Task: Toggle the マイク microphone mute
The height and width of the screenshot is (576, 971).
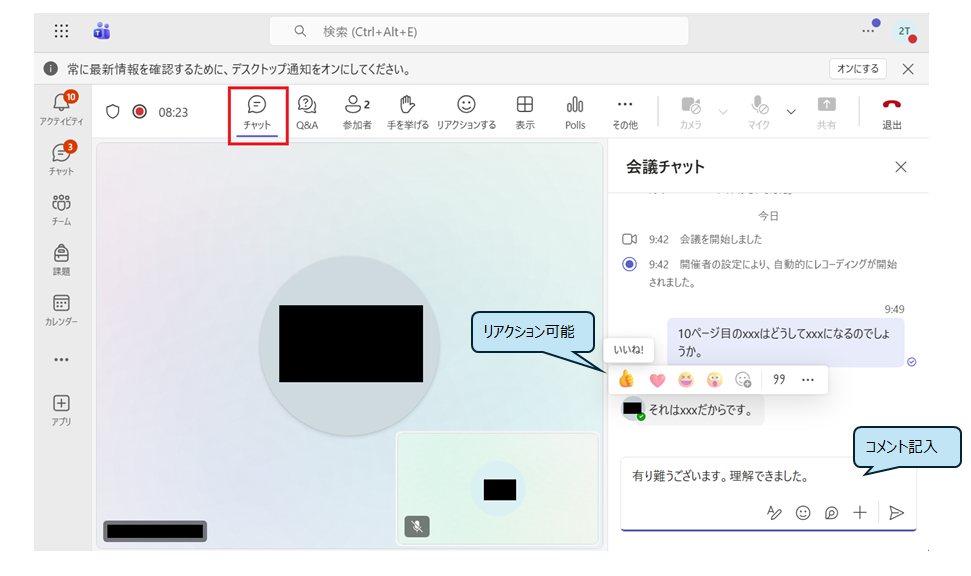Action: coord(759,112)
